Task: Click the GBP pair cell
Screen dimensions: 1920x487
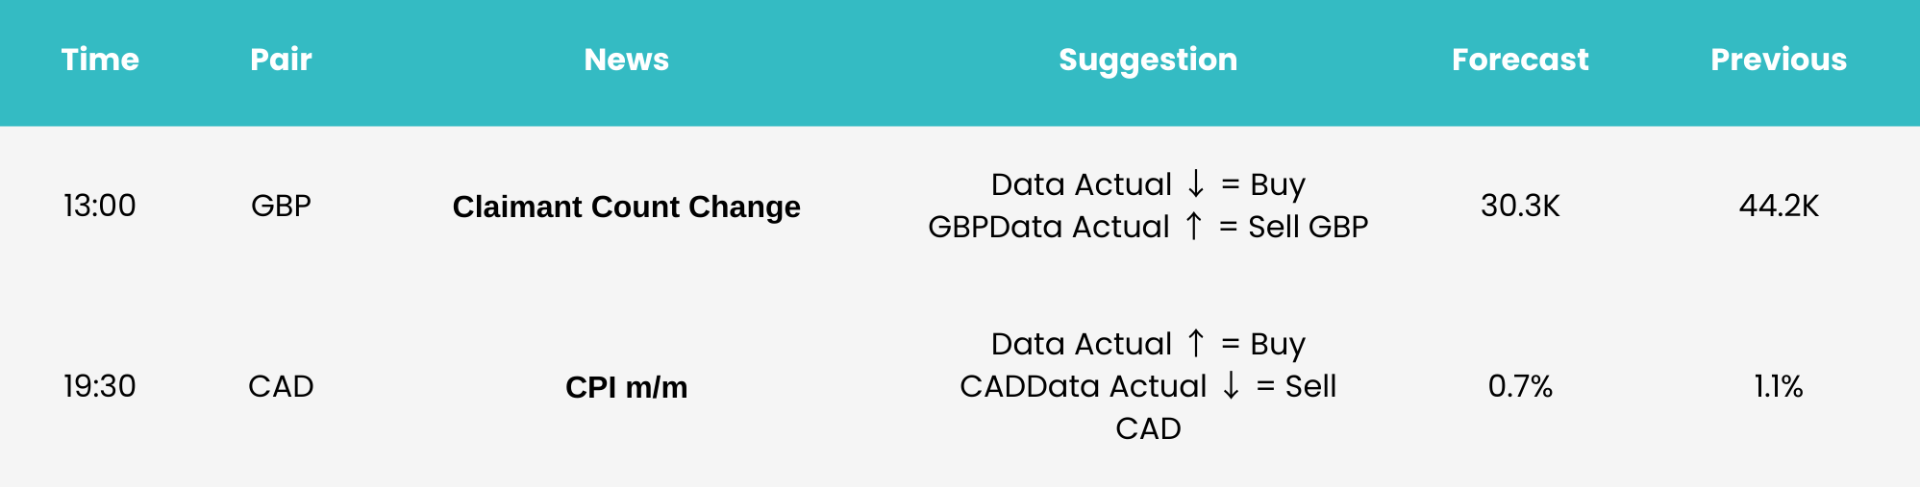Action: (x=281, y=206)
